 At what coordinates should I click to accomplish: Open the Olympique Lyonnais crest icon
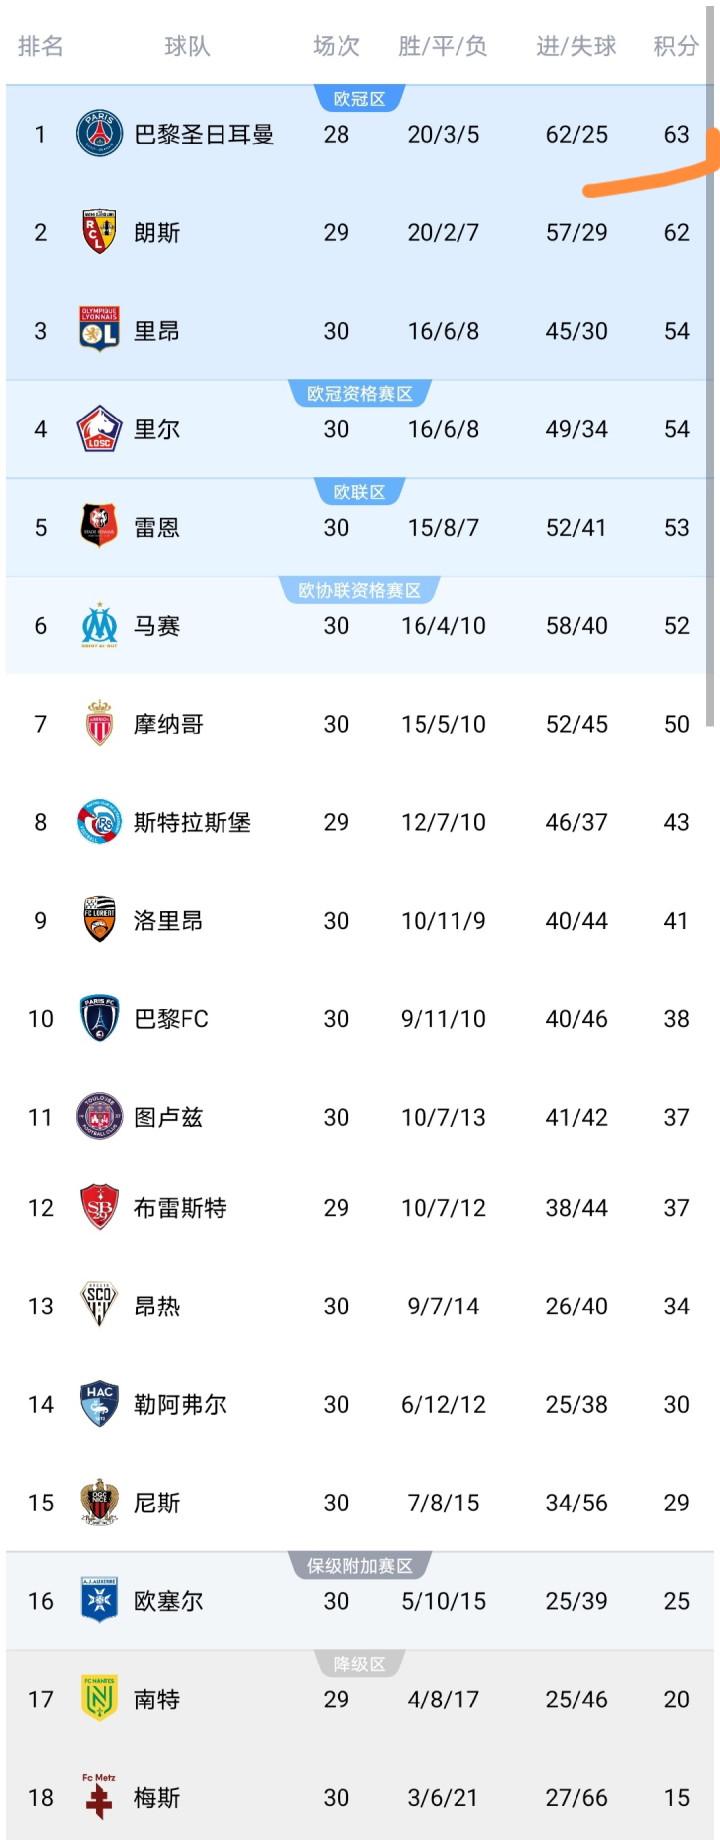click(99, 330)
